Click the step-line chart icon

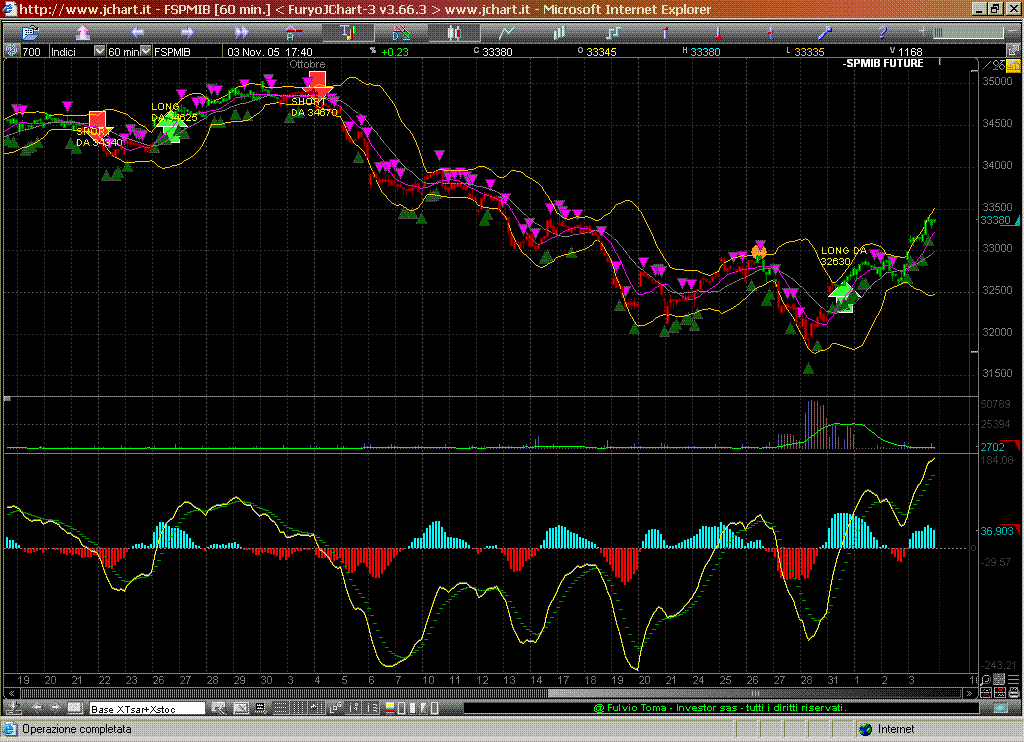tap(611, 32)
